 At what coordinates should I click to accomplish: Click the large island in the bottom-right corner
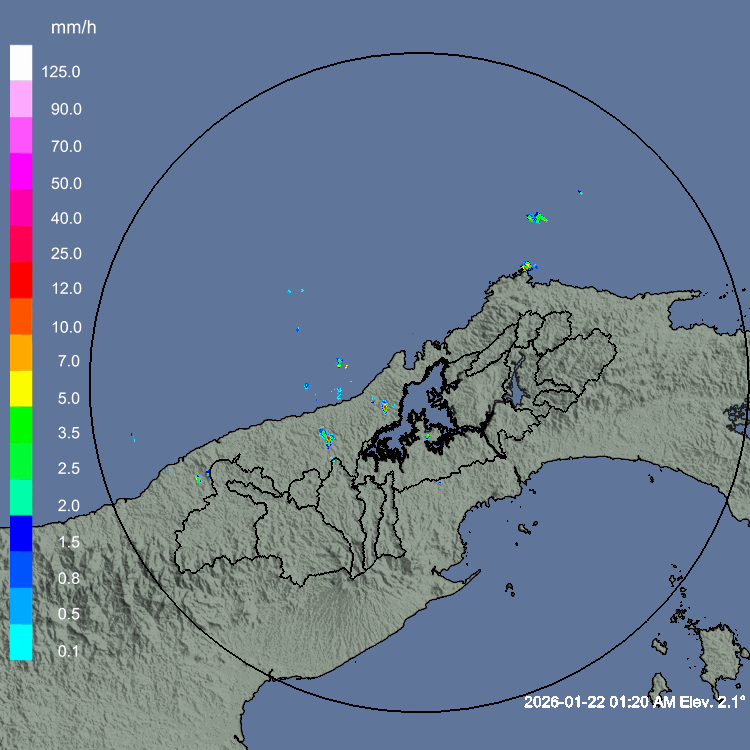tap(718, 650)
